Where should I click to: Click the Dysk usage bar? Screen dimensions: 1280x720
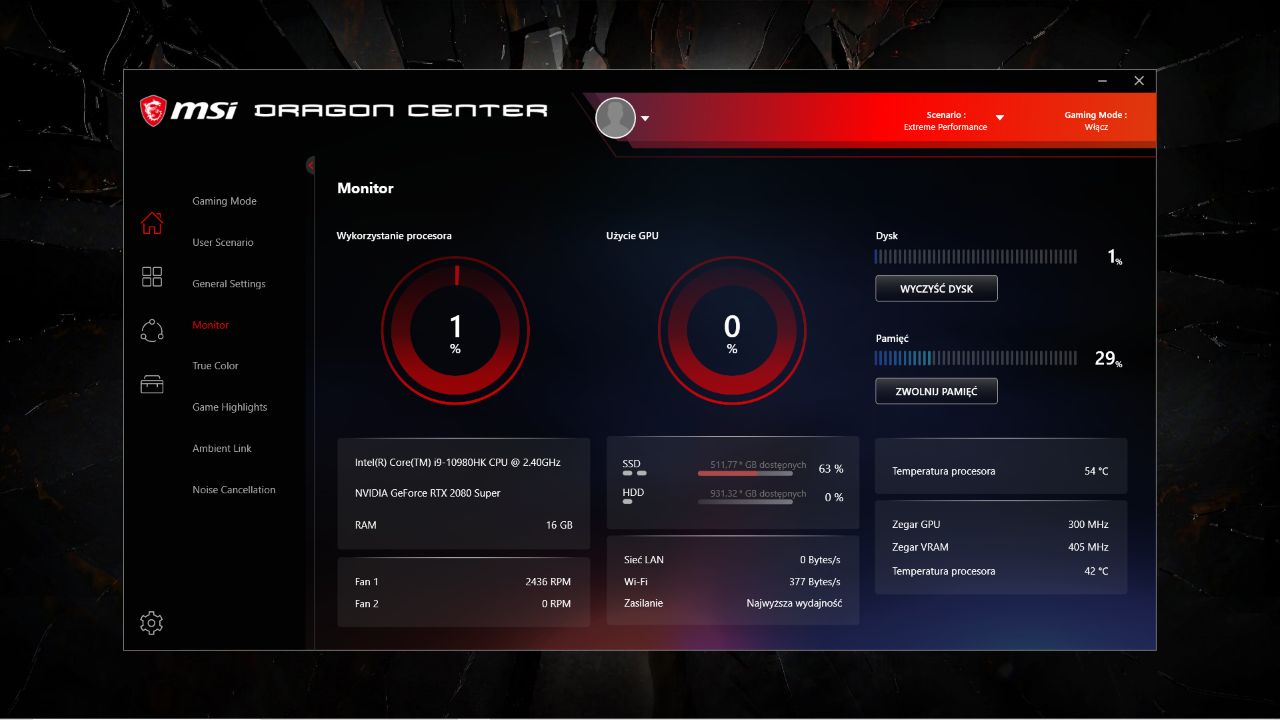click(976, 257)
